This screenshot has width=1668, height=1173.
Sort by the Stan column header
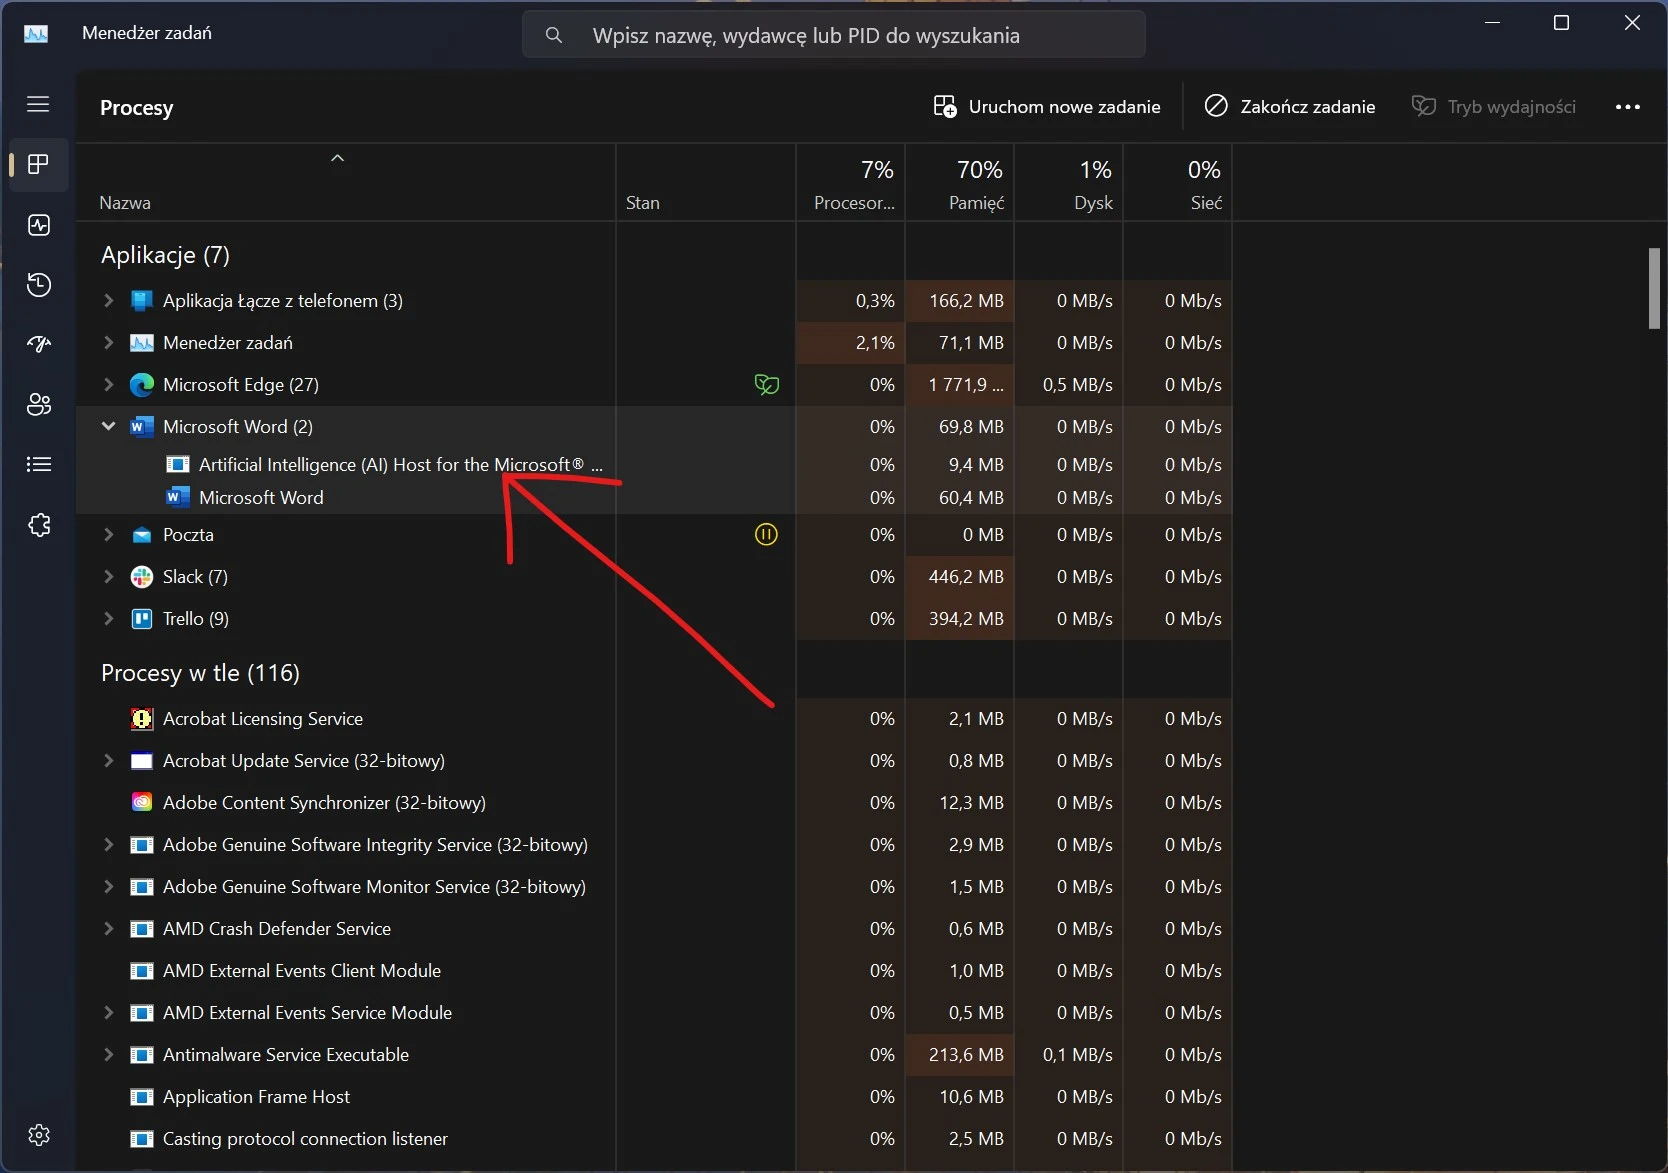pyautogui.click(x=706, y=183)
